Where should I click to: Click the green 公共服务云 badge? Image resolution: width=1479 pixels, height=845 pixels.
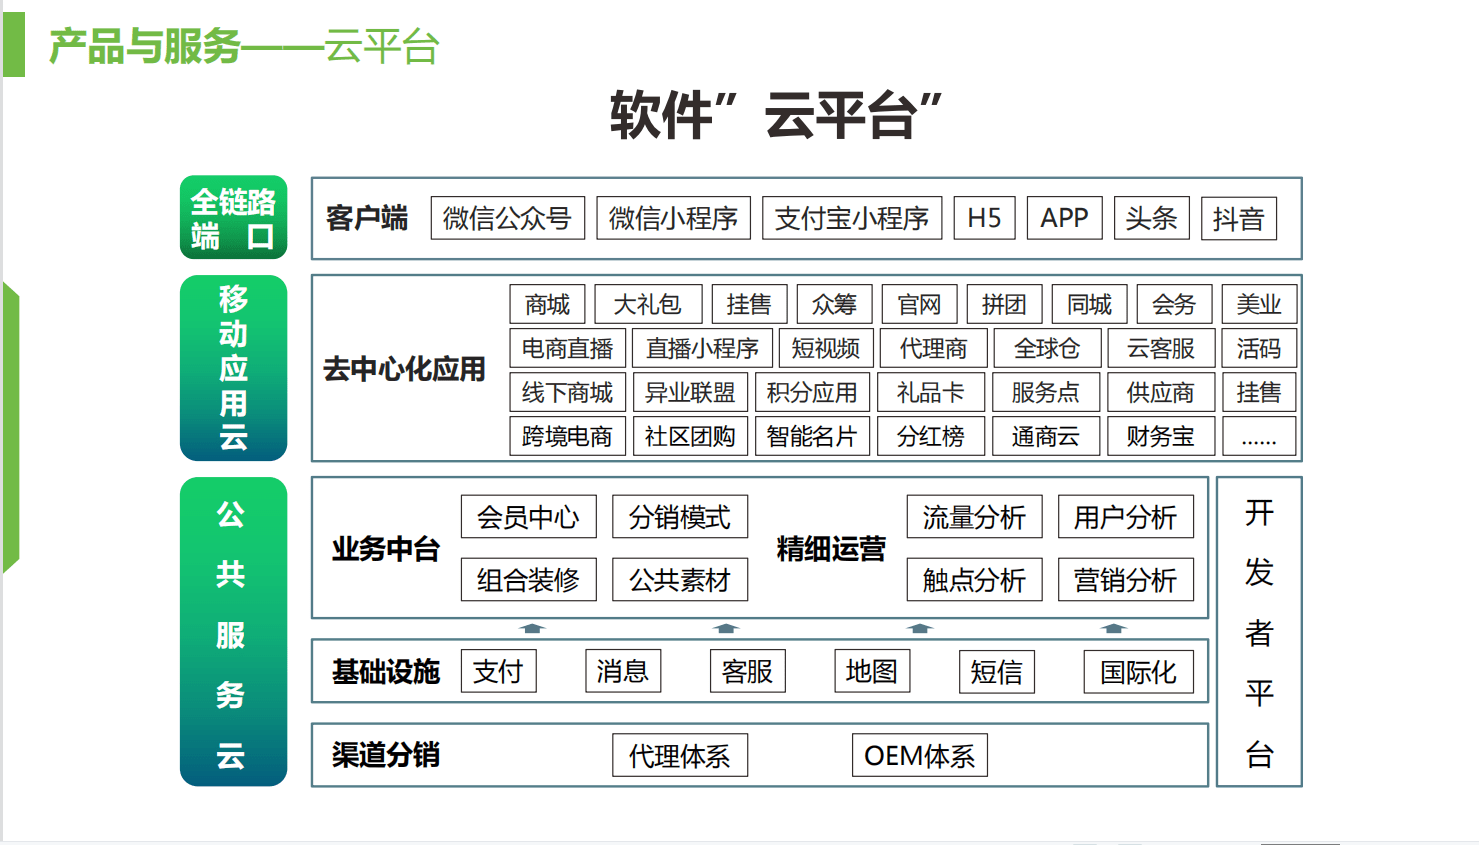[x=234, y=632]
